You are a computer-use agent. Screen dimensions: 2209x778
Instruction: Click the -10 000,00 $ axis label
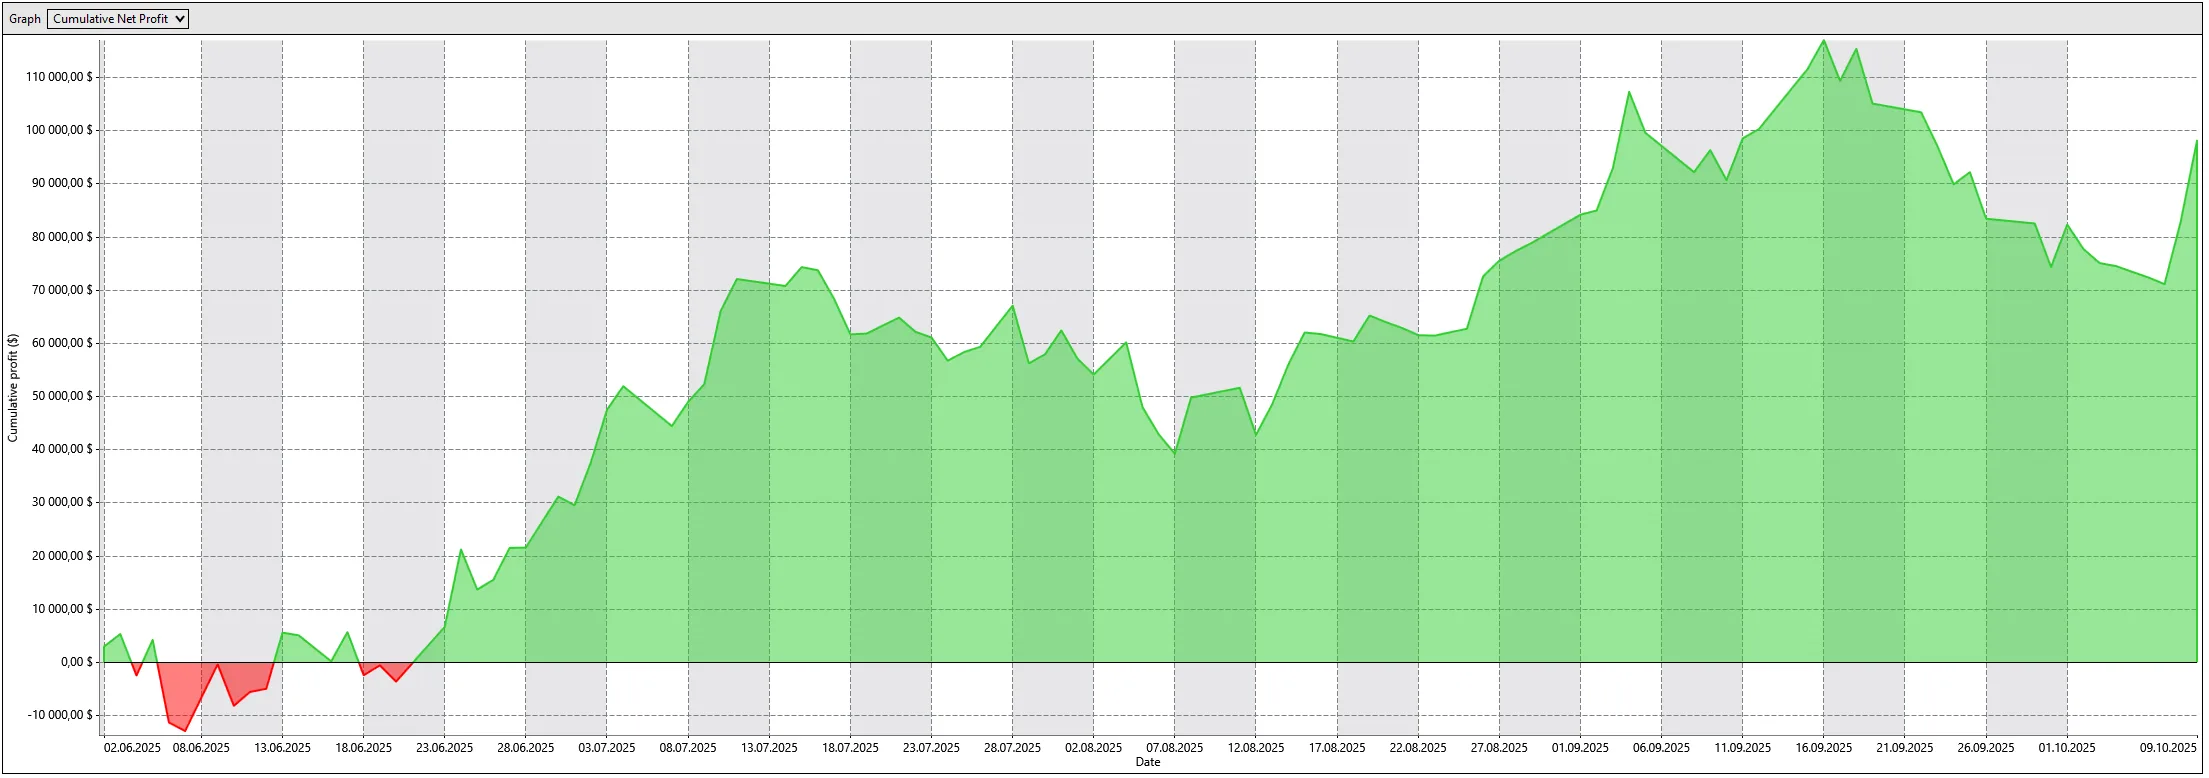[60, 715]
